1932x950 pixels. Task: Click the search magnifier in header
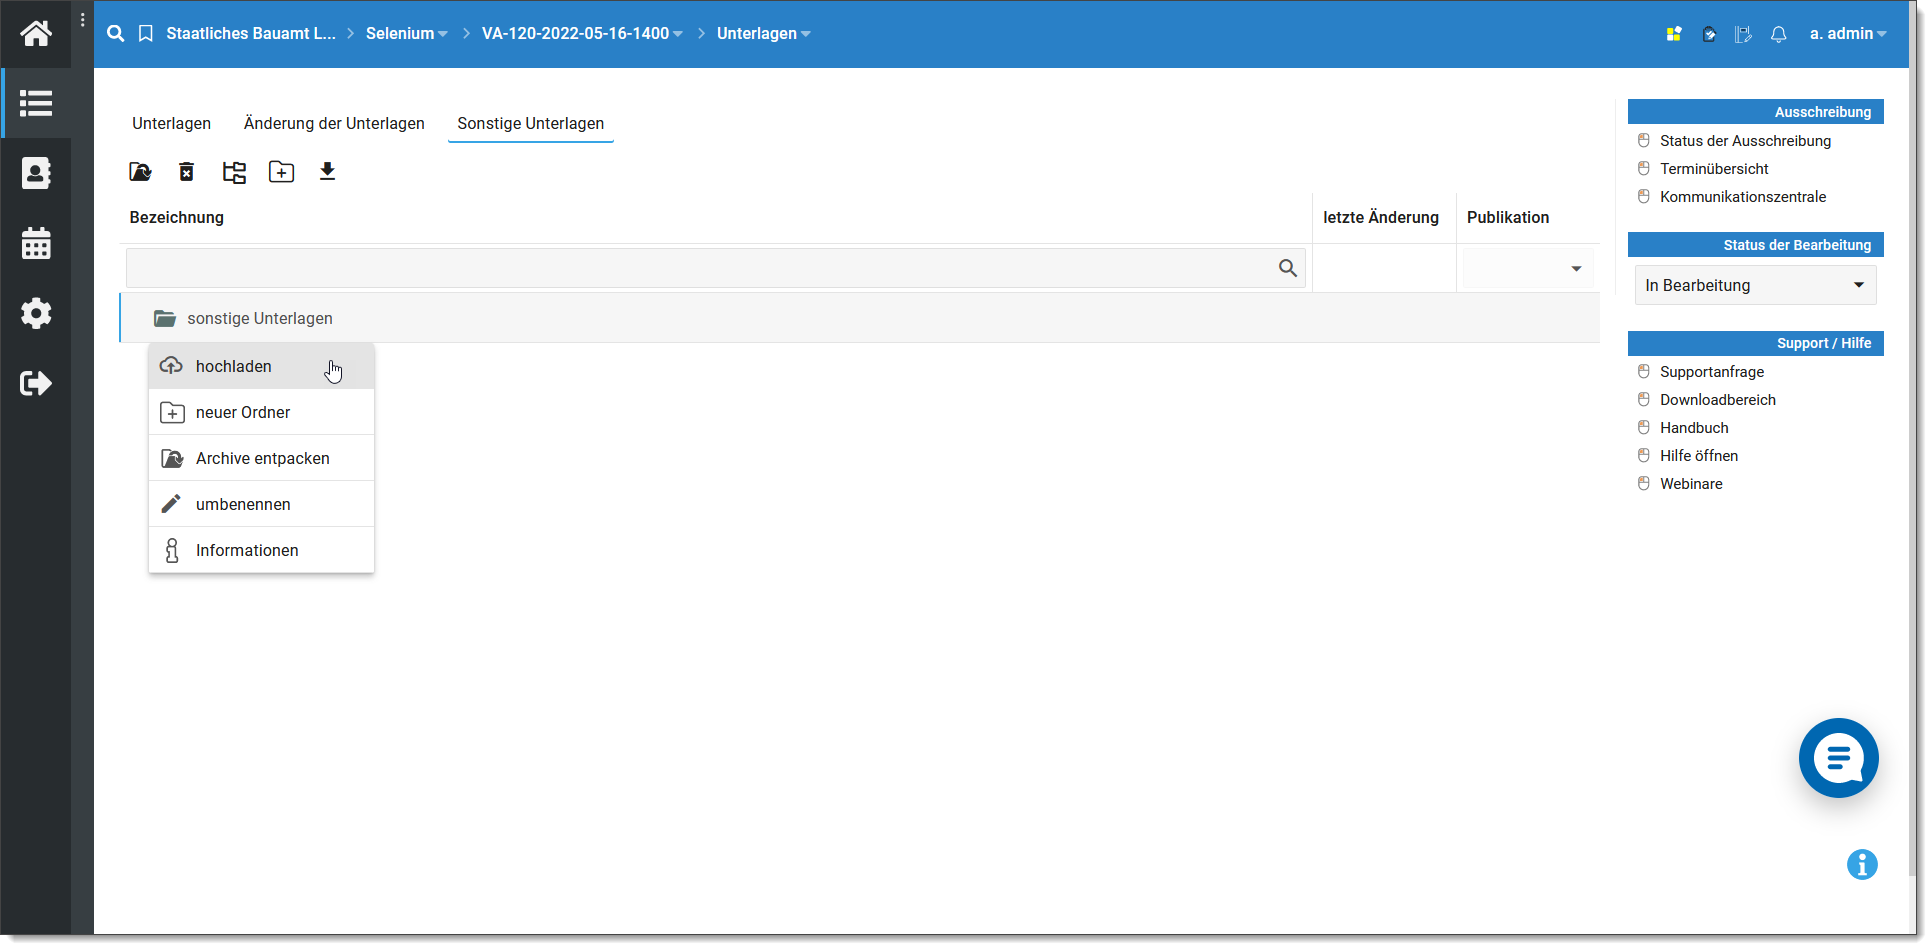click(x=116, y=33)
